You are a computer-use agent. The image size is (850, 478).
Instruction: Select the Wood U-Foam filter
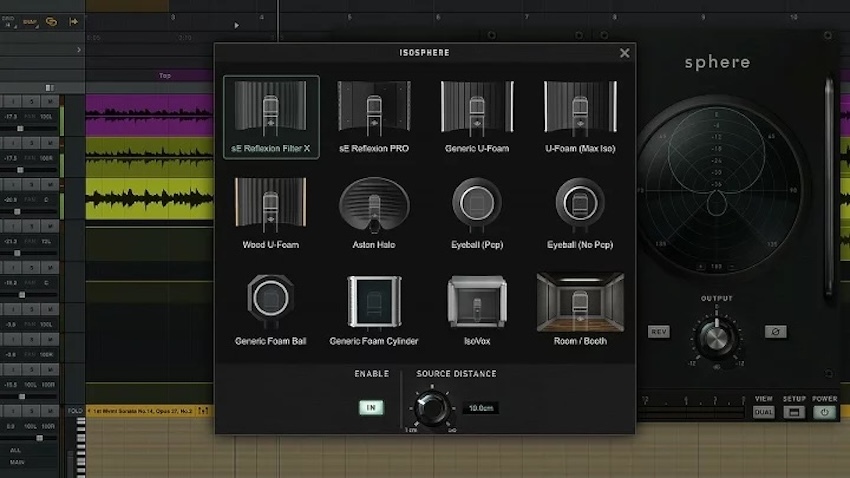(x=271, y=213)
